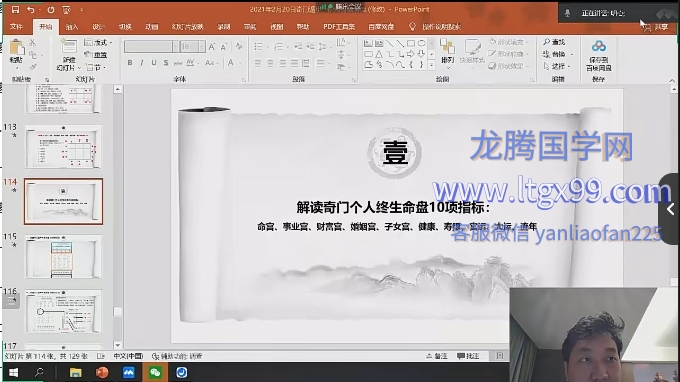Open the 文件 menu tab
This screenshot has width=680, height=382.
tap(16, 27)
